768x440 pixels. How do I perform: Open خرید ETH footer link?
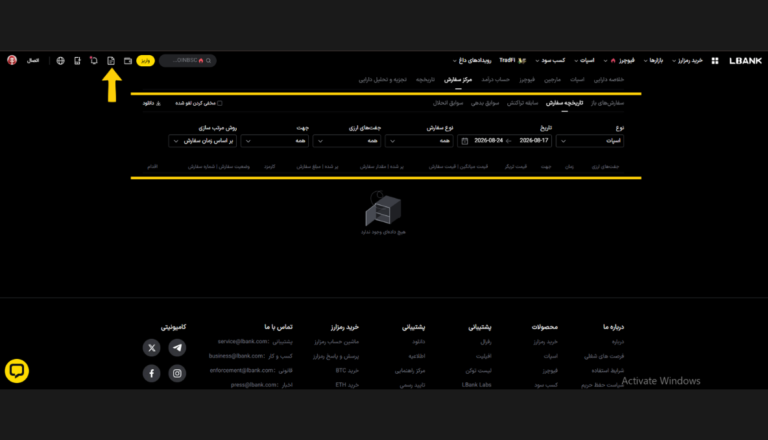tap(347, 385)
